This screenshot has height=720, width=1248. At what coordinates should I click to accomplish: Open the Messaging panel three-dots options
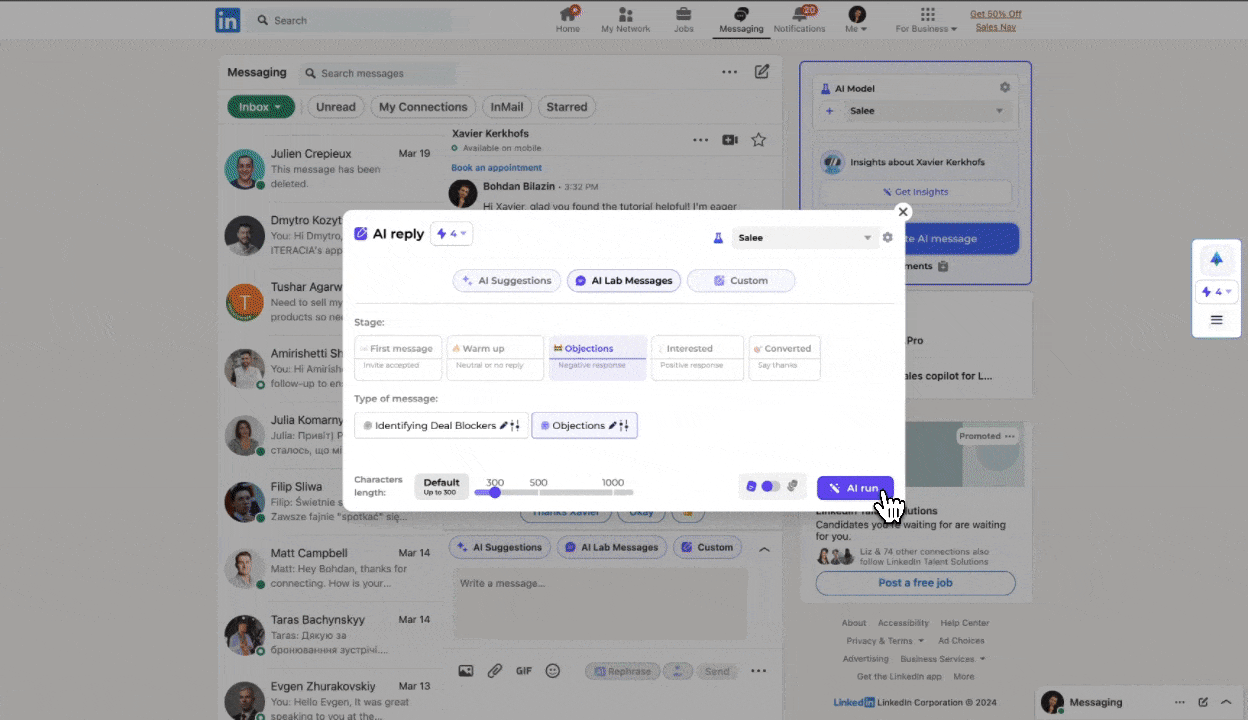click(730, 72)
